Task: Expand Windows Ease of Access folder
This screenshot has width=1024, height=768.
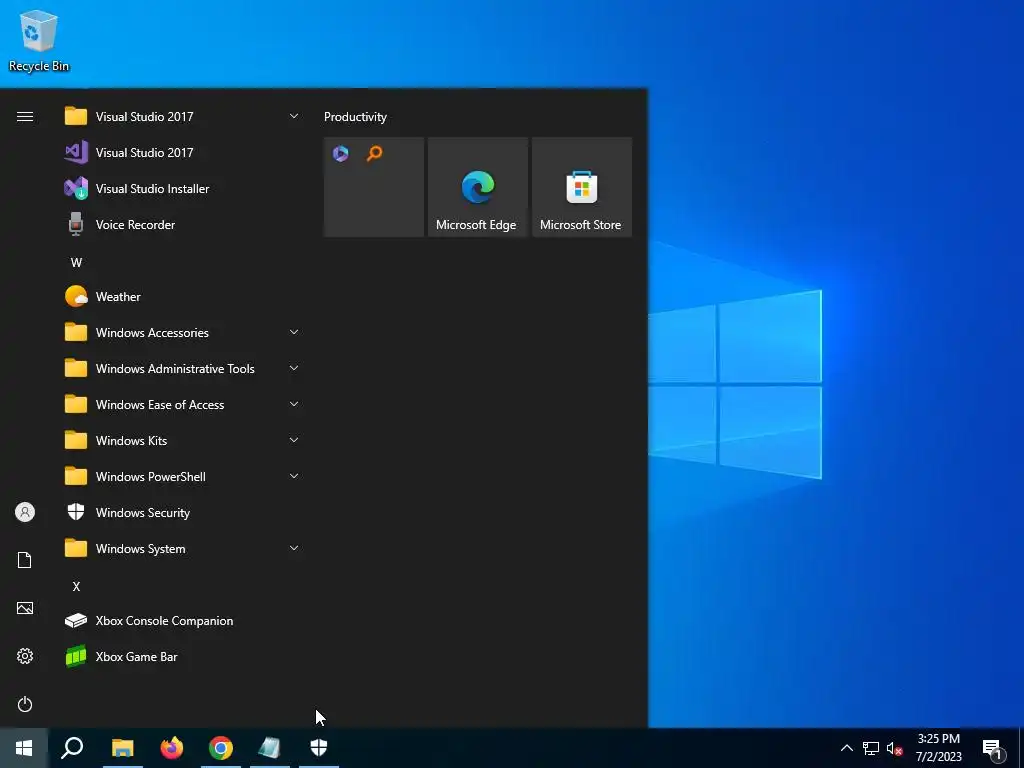Action: 182,405
